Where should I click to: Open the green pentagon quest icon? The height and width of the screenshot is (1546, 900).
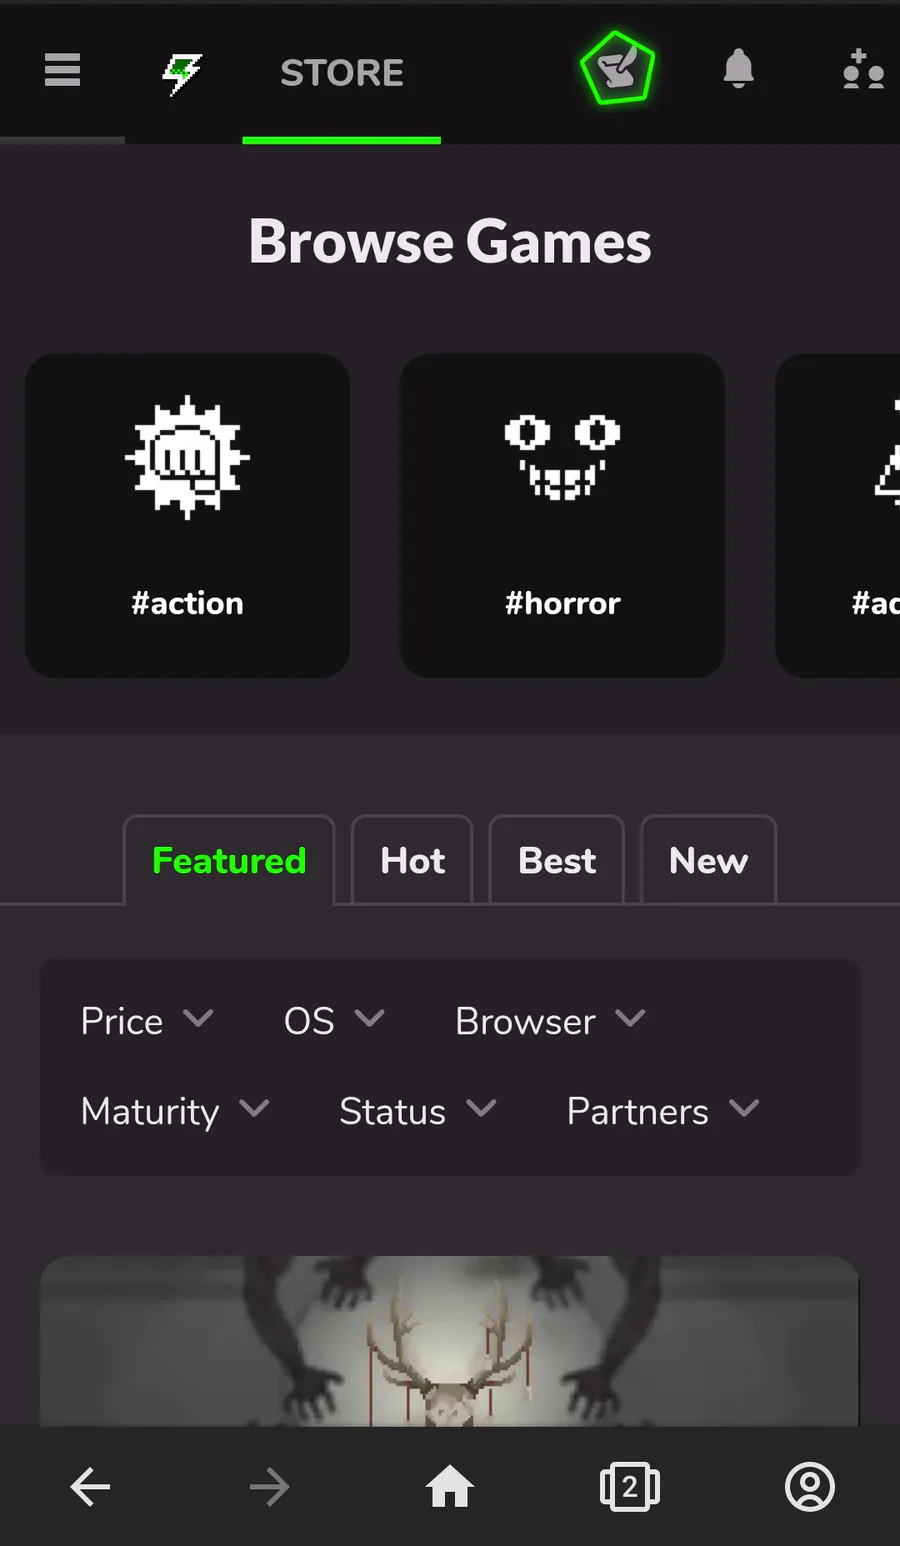pos(617,69)
